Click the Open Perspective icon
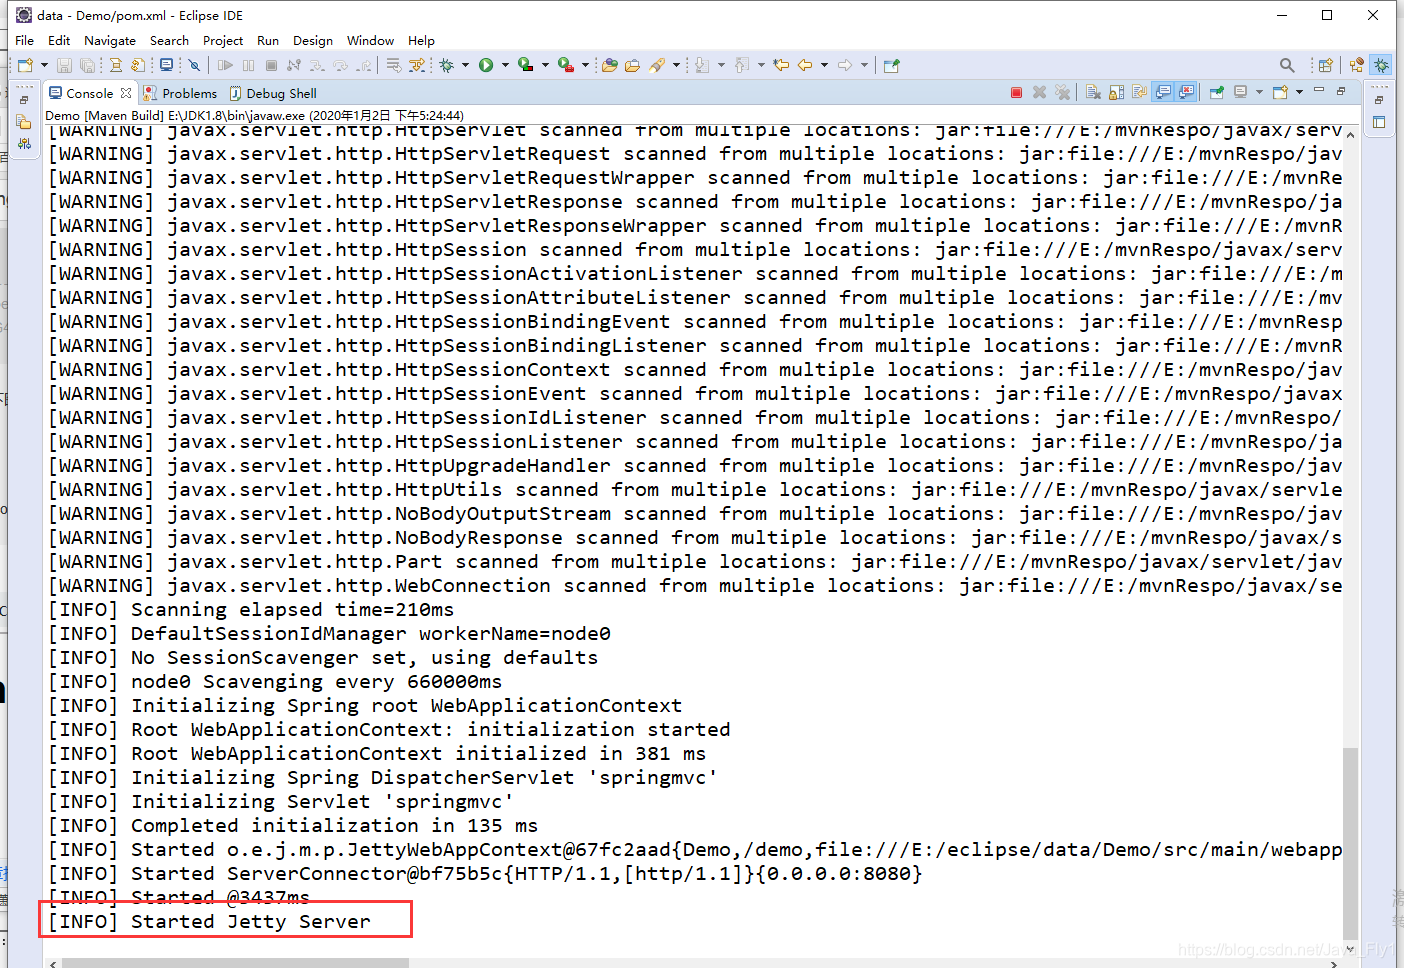Viewport: 1404px width, 968px height. pyautogui.click(x=1324, y=65)
